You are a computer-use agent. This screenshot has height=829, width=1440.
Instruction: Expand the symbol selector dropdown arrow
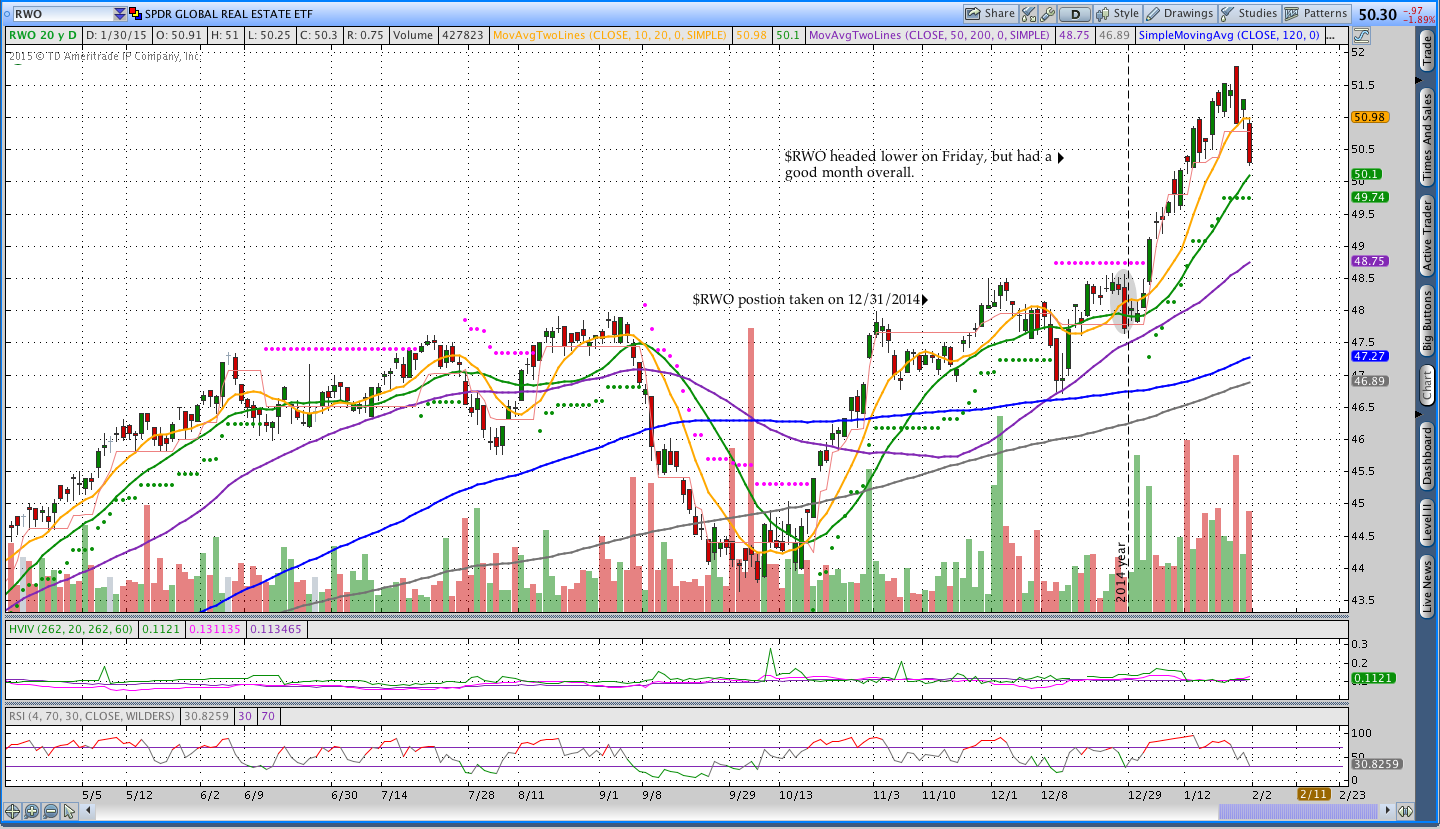click(x=120, y=14)
